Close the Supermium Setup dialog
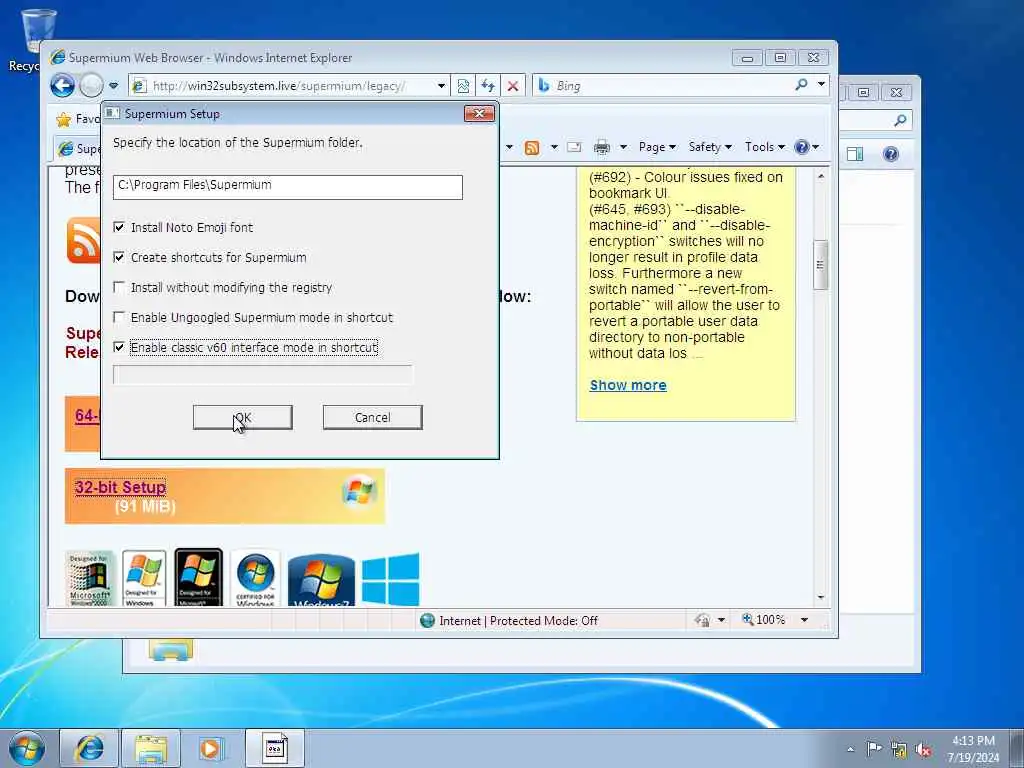The image size is (1024, 768). 479,114
